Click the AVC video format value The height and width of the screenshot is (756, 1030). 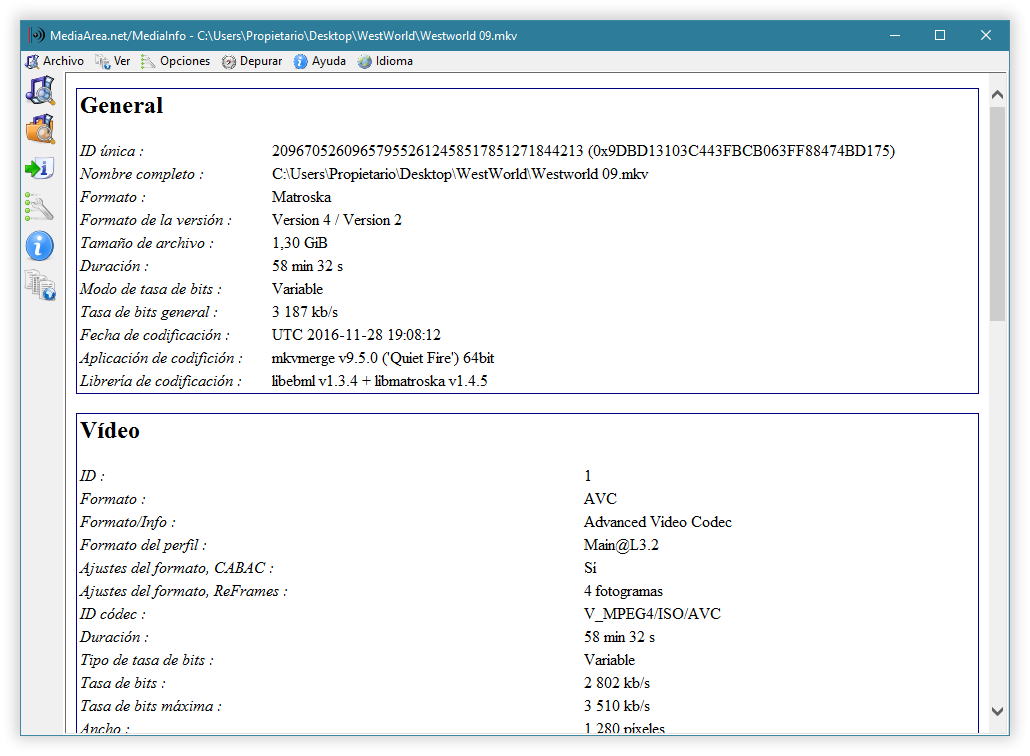coord(600,499)
